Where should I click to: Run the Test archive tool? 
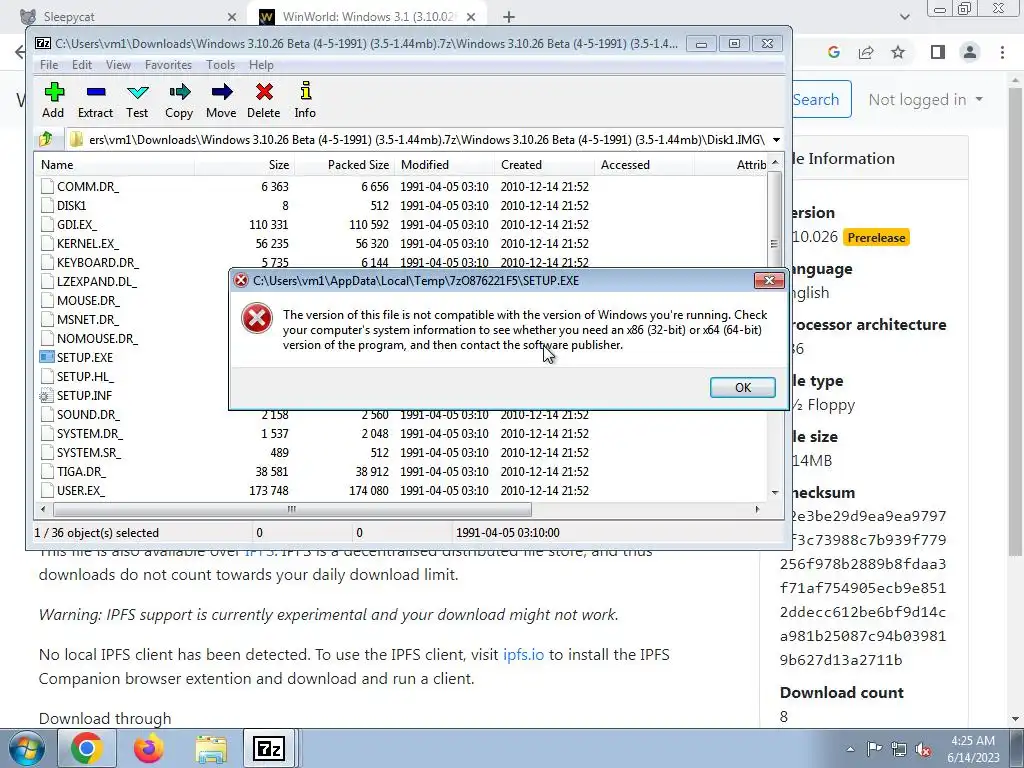(x=137, y=100)
